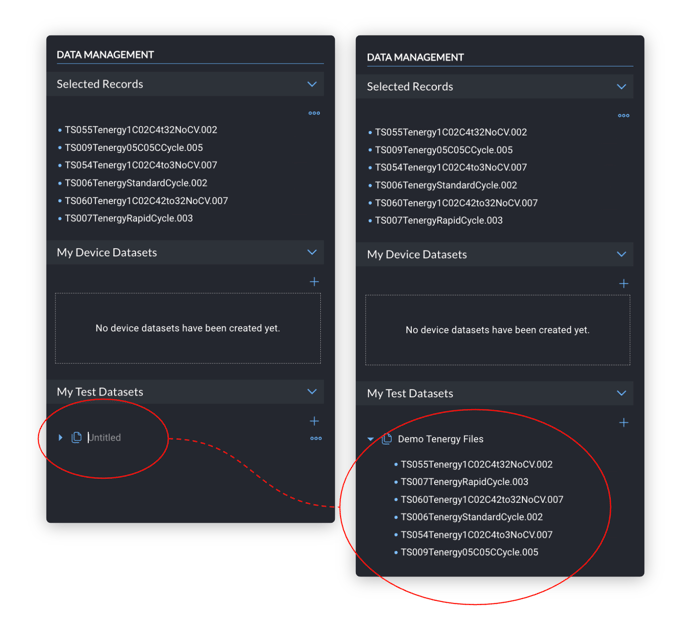The width and height of the screenshot is (688, 621).
Task: Collapse the Demo Tenergy Files dataset arrow
Action: click(x=370, y=439)
